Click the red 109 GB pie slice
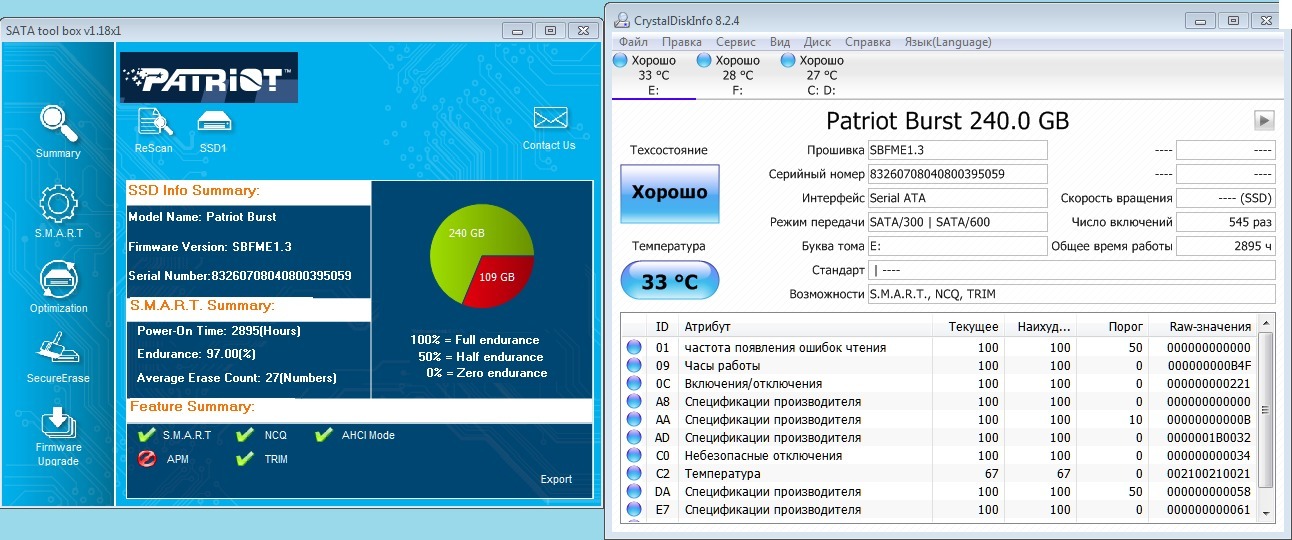The width and height of the screenshot is (1292, 540). click(x=500, y=278)
